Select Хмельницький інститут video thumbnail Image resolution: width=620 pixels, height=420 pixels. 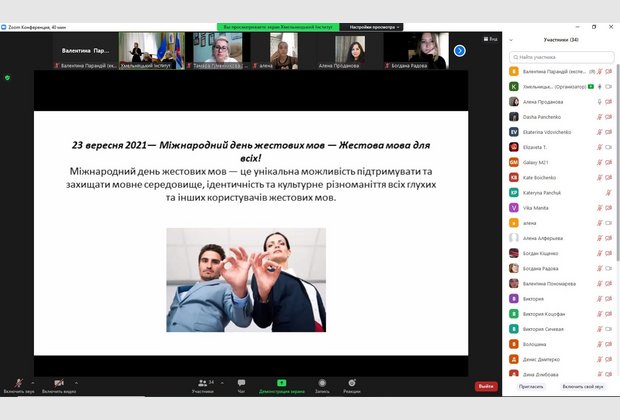[152, 51]
